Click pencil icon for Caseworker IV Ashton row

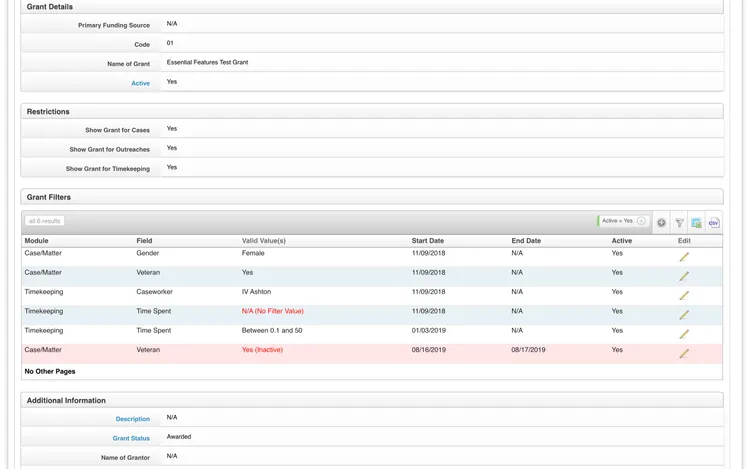click(684, 296)
